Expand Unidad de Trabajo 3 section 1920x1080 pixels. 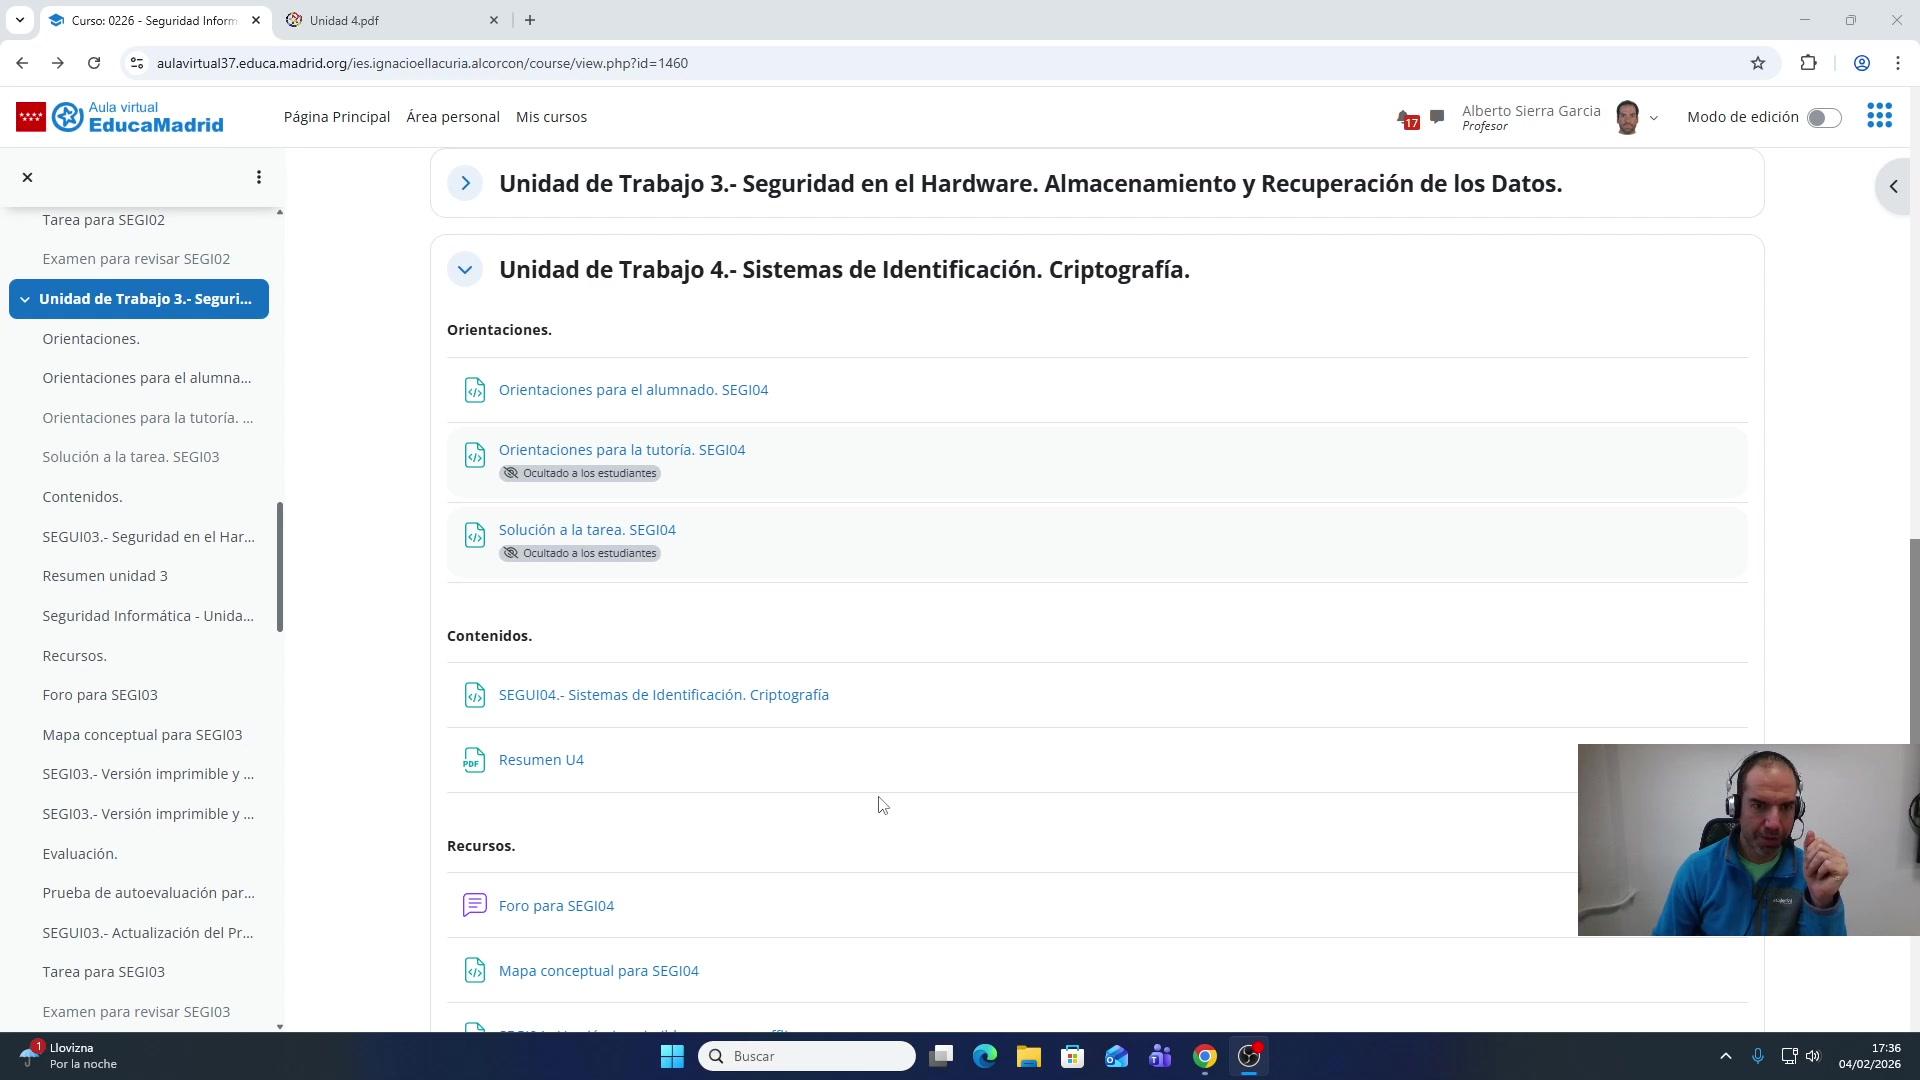pos(465,183)
